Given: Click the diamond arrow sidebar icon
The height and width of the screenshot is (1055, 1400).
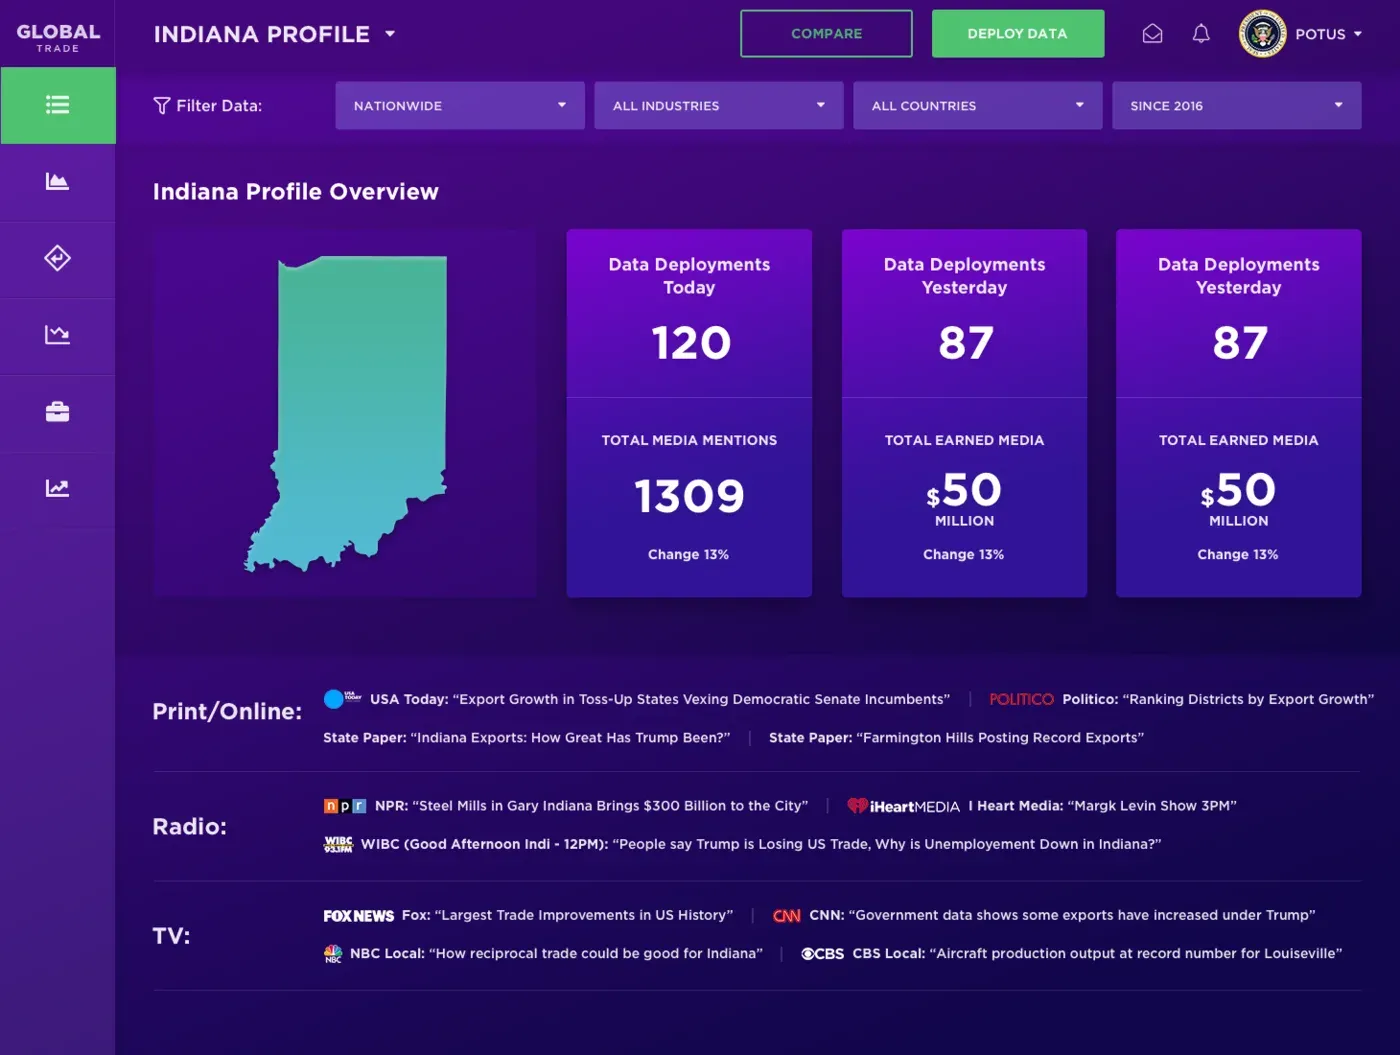Looking at the screenshot, I should (x=58, y=258).
